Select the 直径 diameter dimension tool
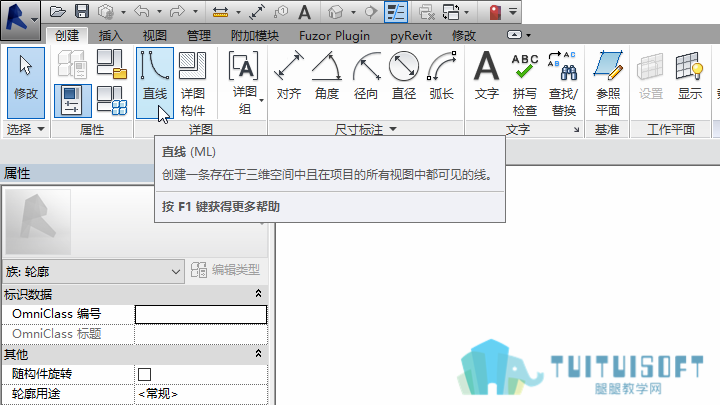720x405 pixels. 404,76
